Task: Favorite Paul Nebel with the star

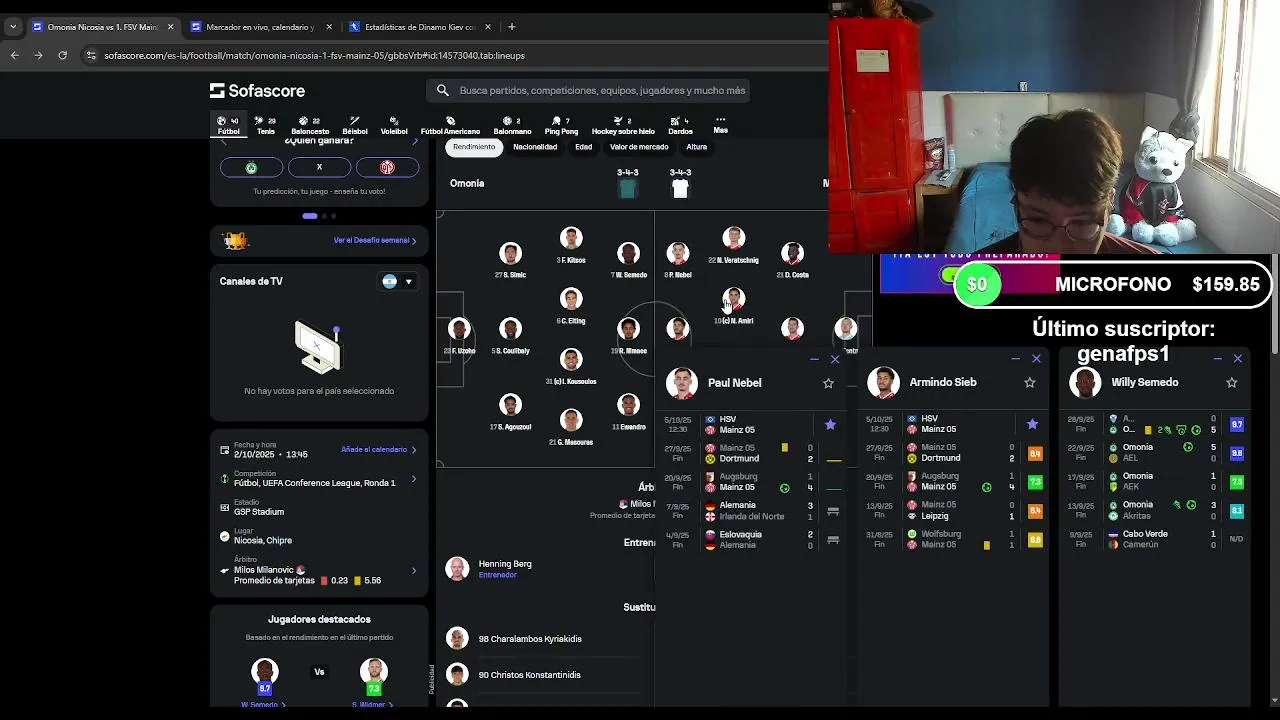Action: [x=828, y=383]
